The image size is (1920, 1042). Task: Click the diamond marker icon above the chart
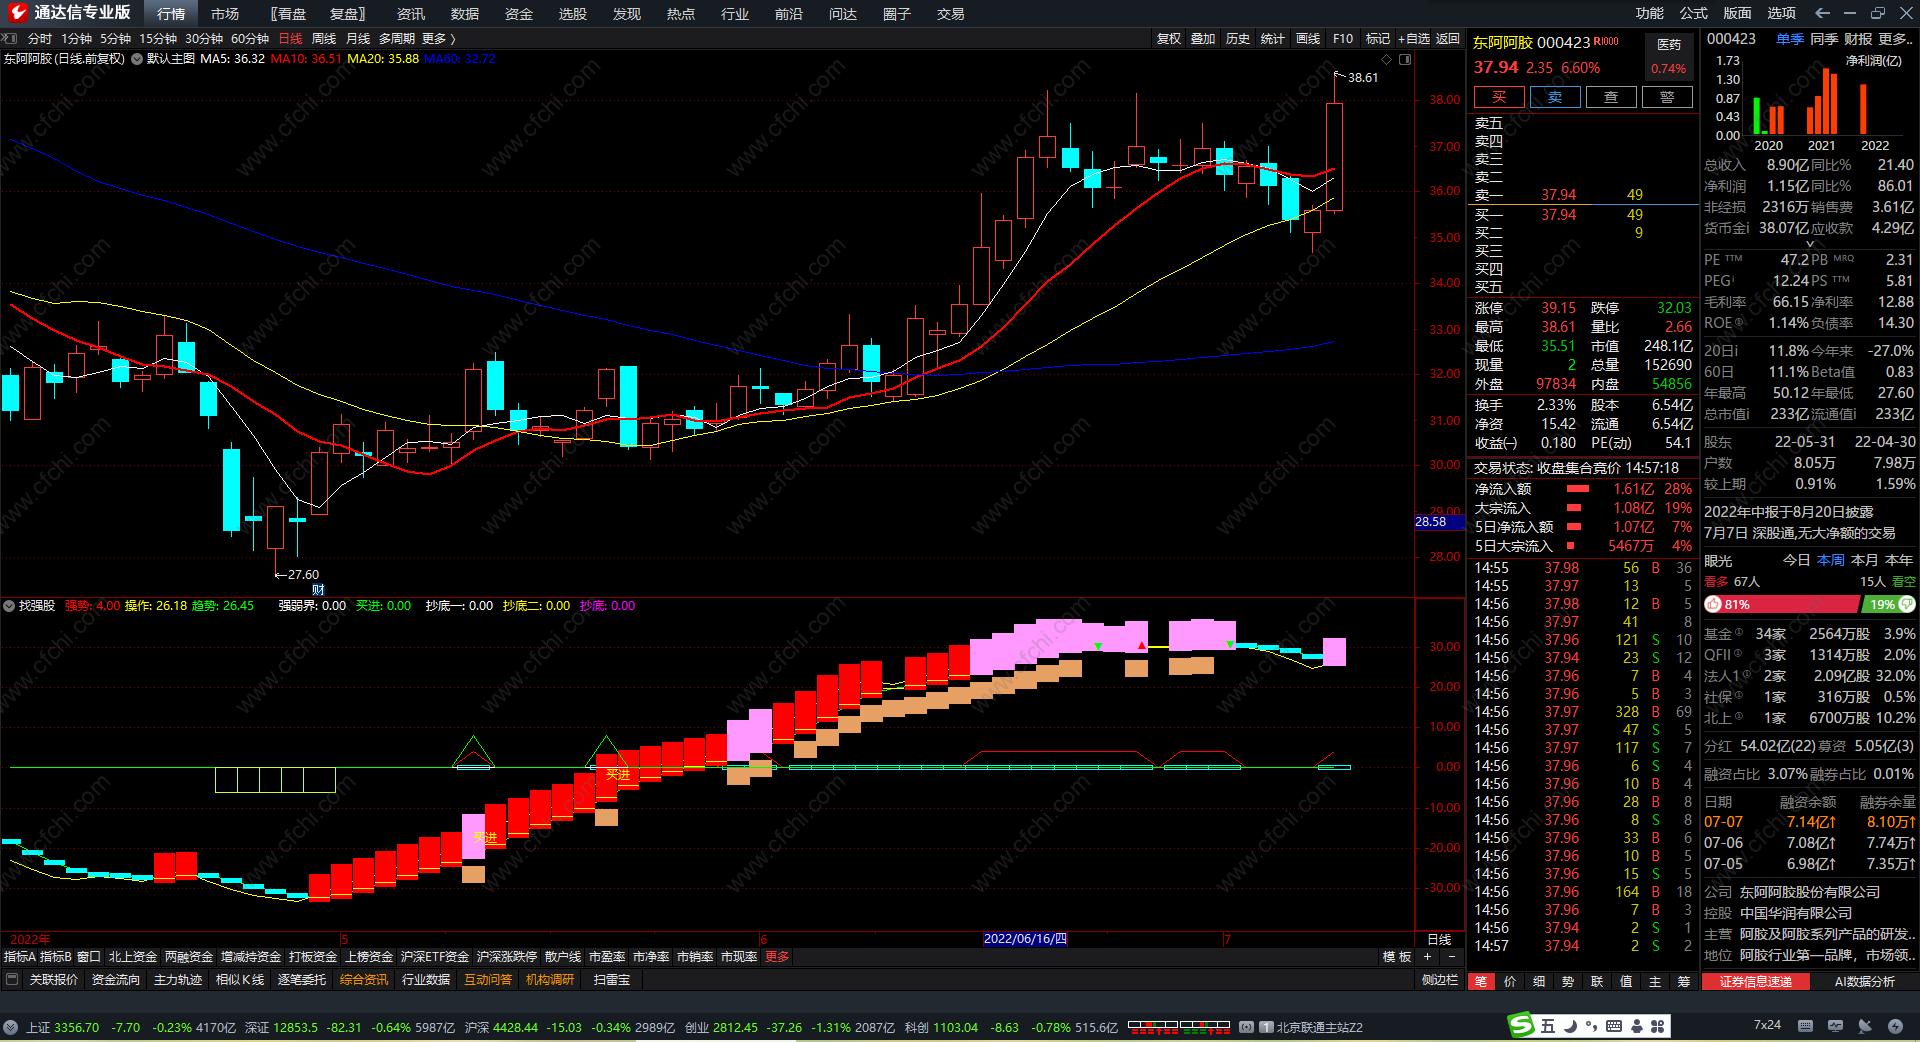coord(1387,59)
